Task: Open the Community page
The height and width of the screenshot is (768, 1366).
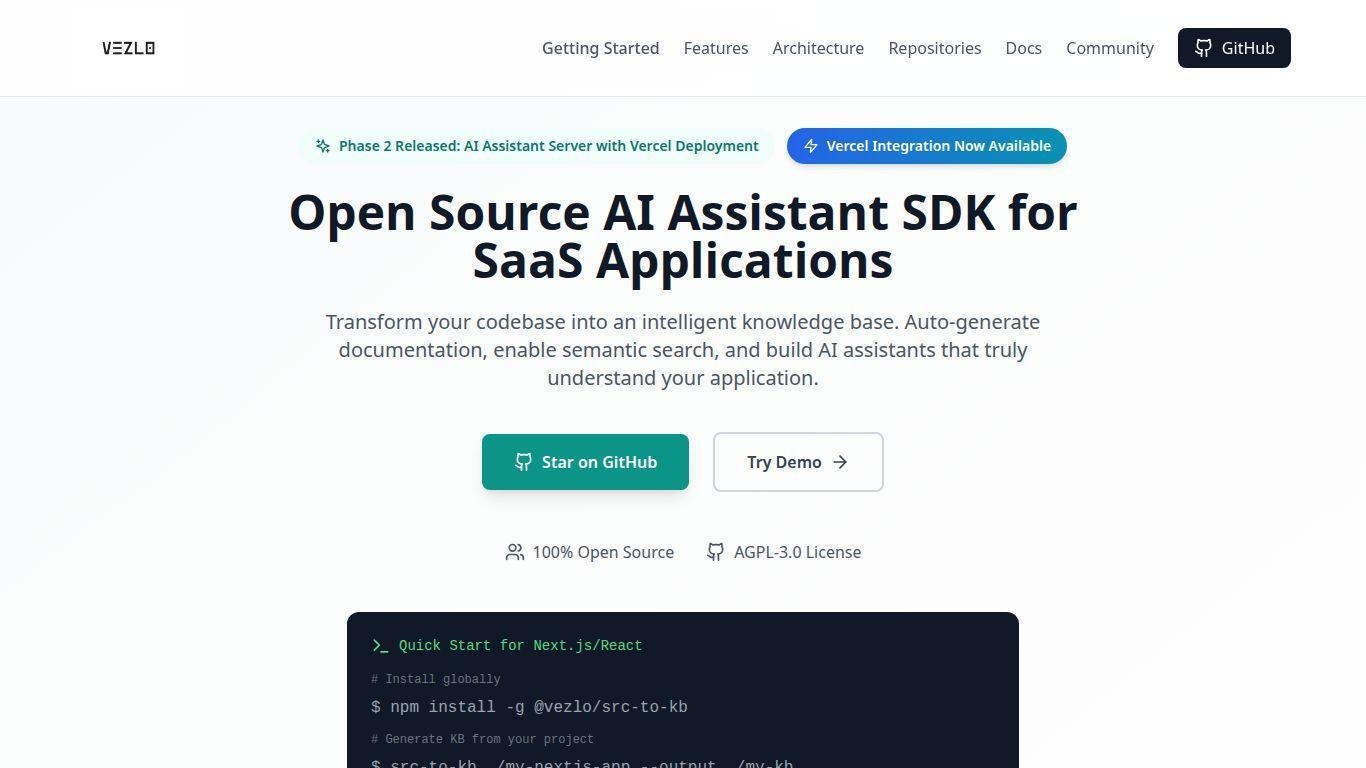Action: point(1109,48)
